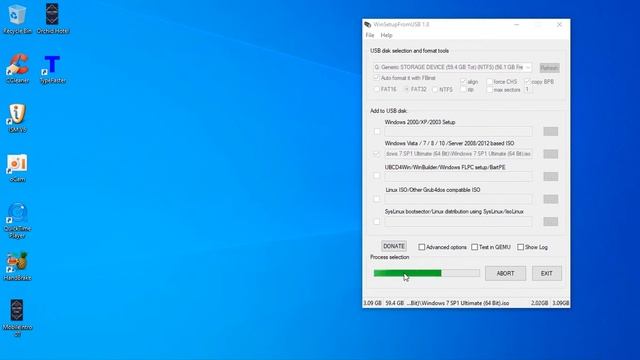The image size is (640, 360).
Task: Enable the Show Log checkbox
Action: coord(520,247)
